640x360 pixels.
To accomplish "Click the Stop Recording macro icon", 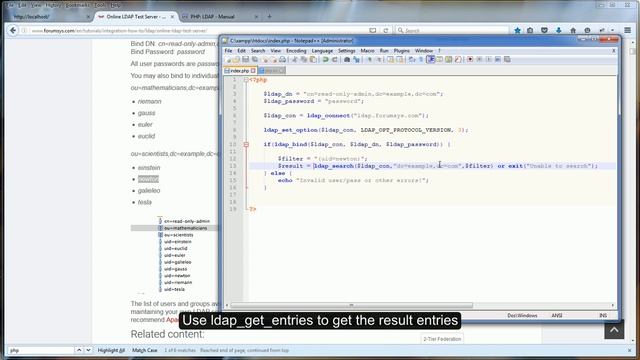I will pos(479,60).
